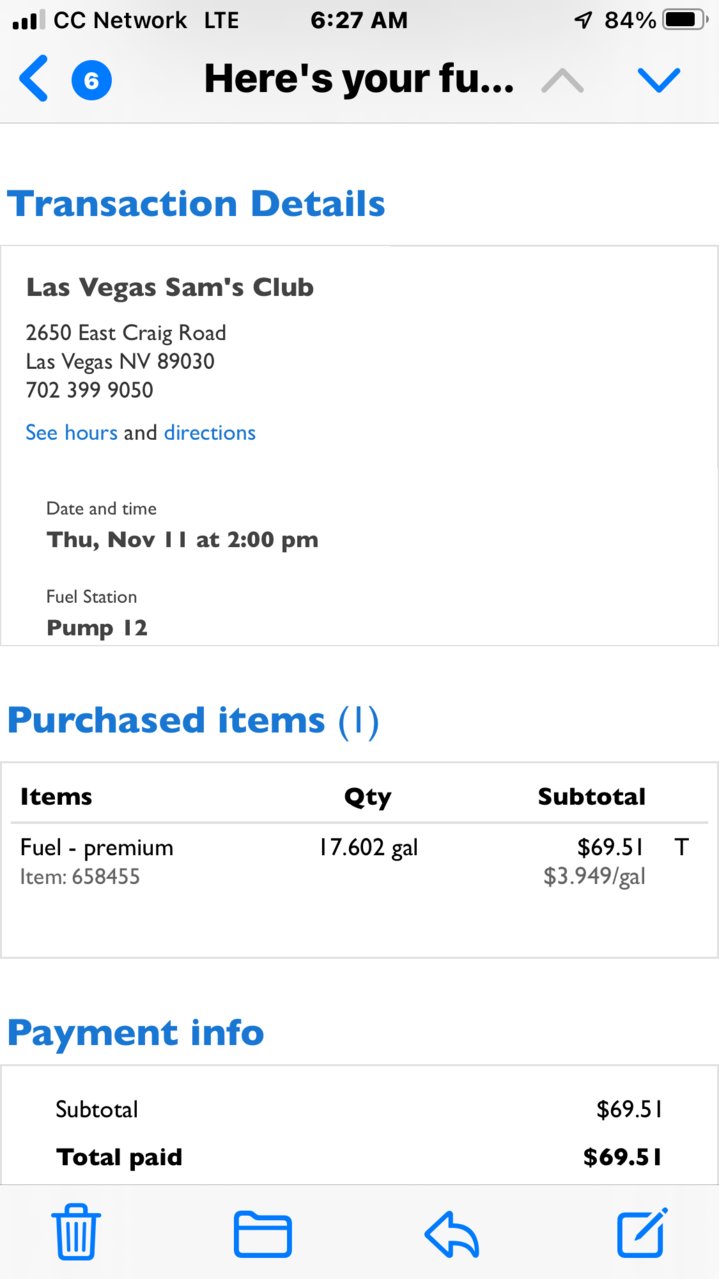Select the Fuel - premium item row

pos(359,862)
